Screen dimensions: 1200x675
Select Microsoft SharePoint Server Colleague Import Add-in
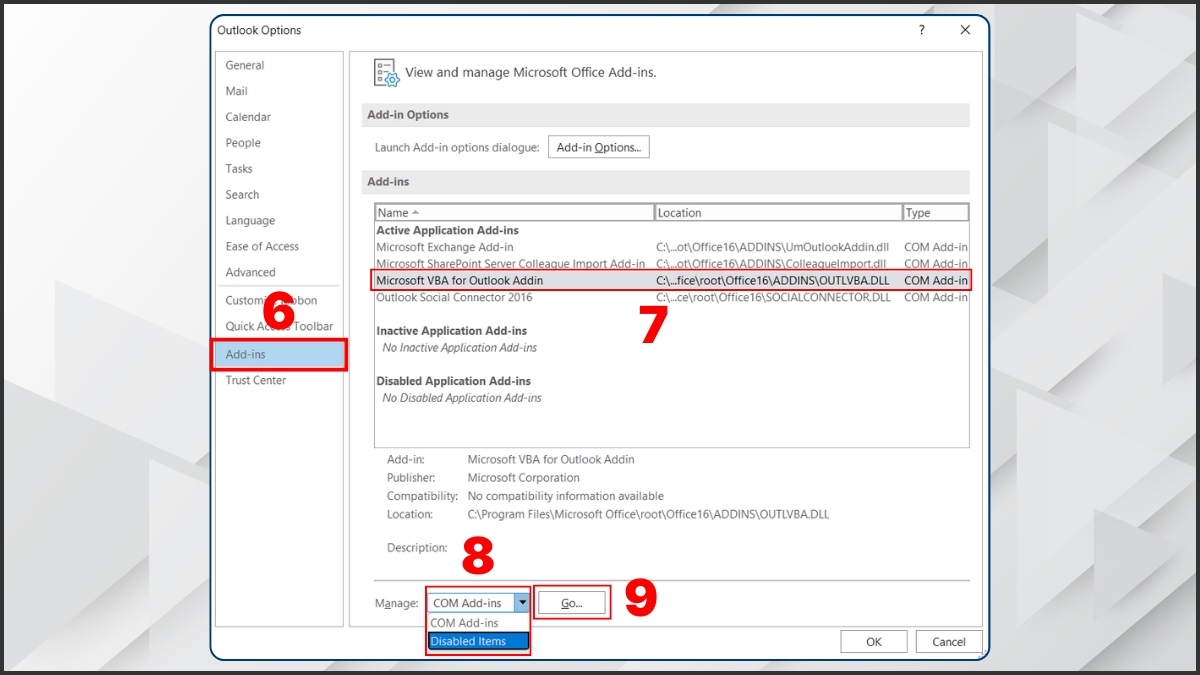click(x=672, y=264)
